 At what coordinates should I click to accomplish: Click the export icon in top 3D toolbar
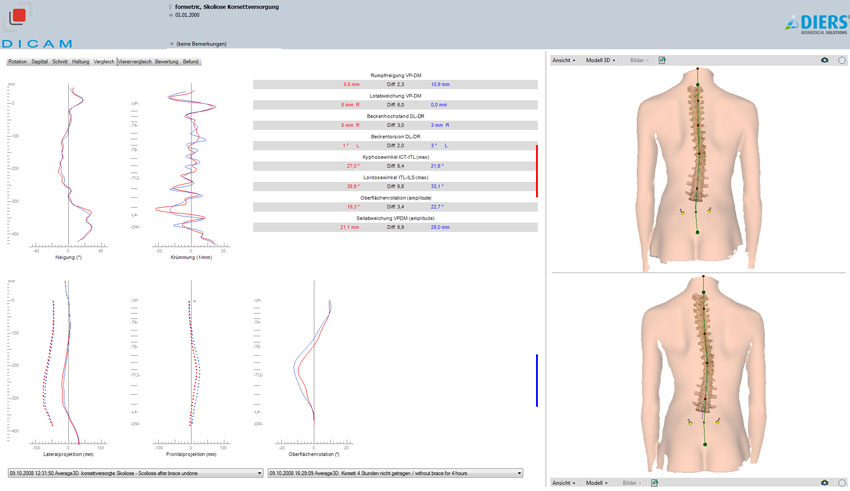click(662, 60)
